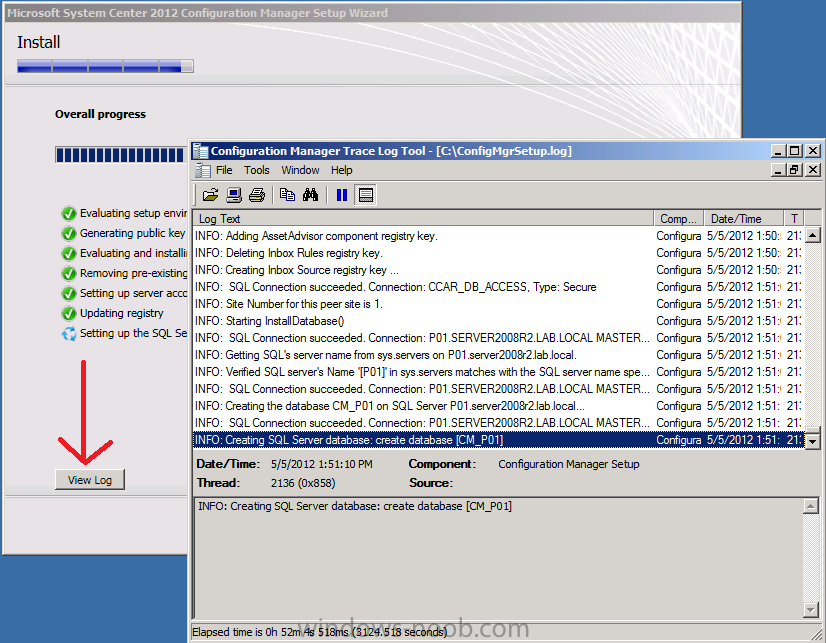This screenshot has width=826, height=643.
Task: Click the green check beside Setting up server accounts
Action: tap(68, 293)
